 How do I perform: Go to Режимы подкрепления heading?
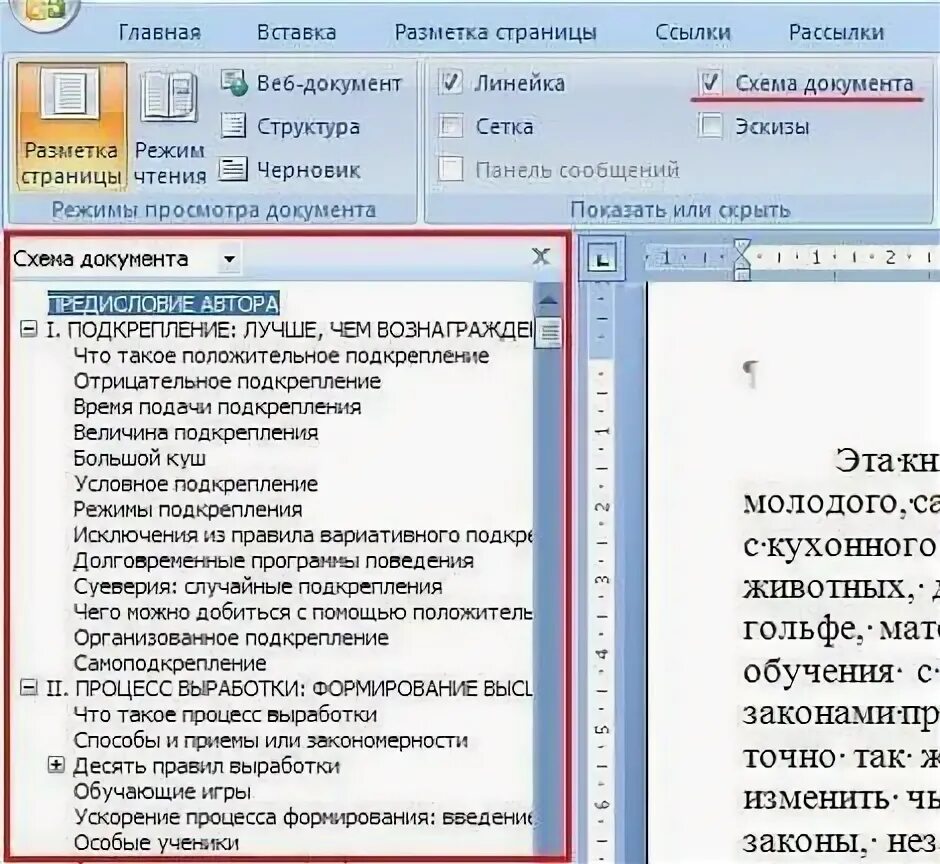point(188,510)
